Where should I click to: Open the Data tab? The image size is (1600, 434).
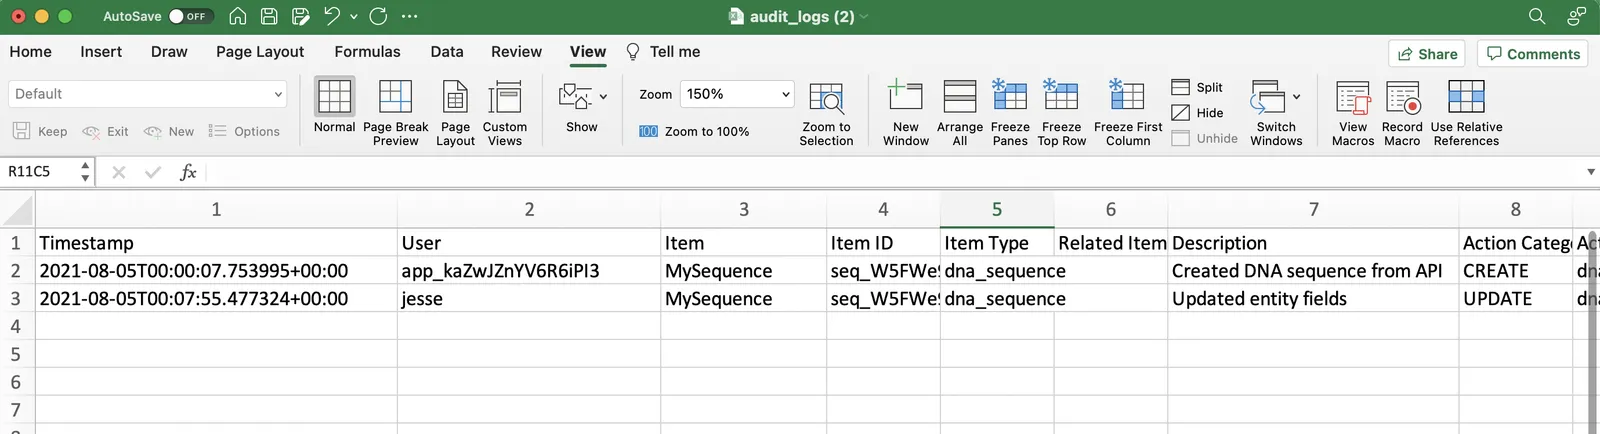447,52
